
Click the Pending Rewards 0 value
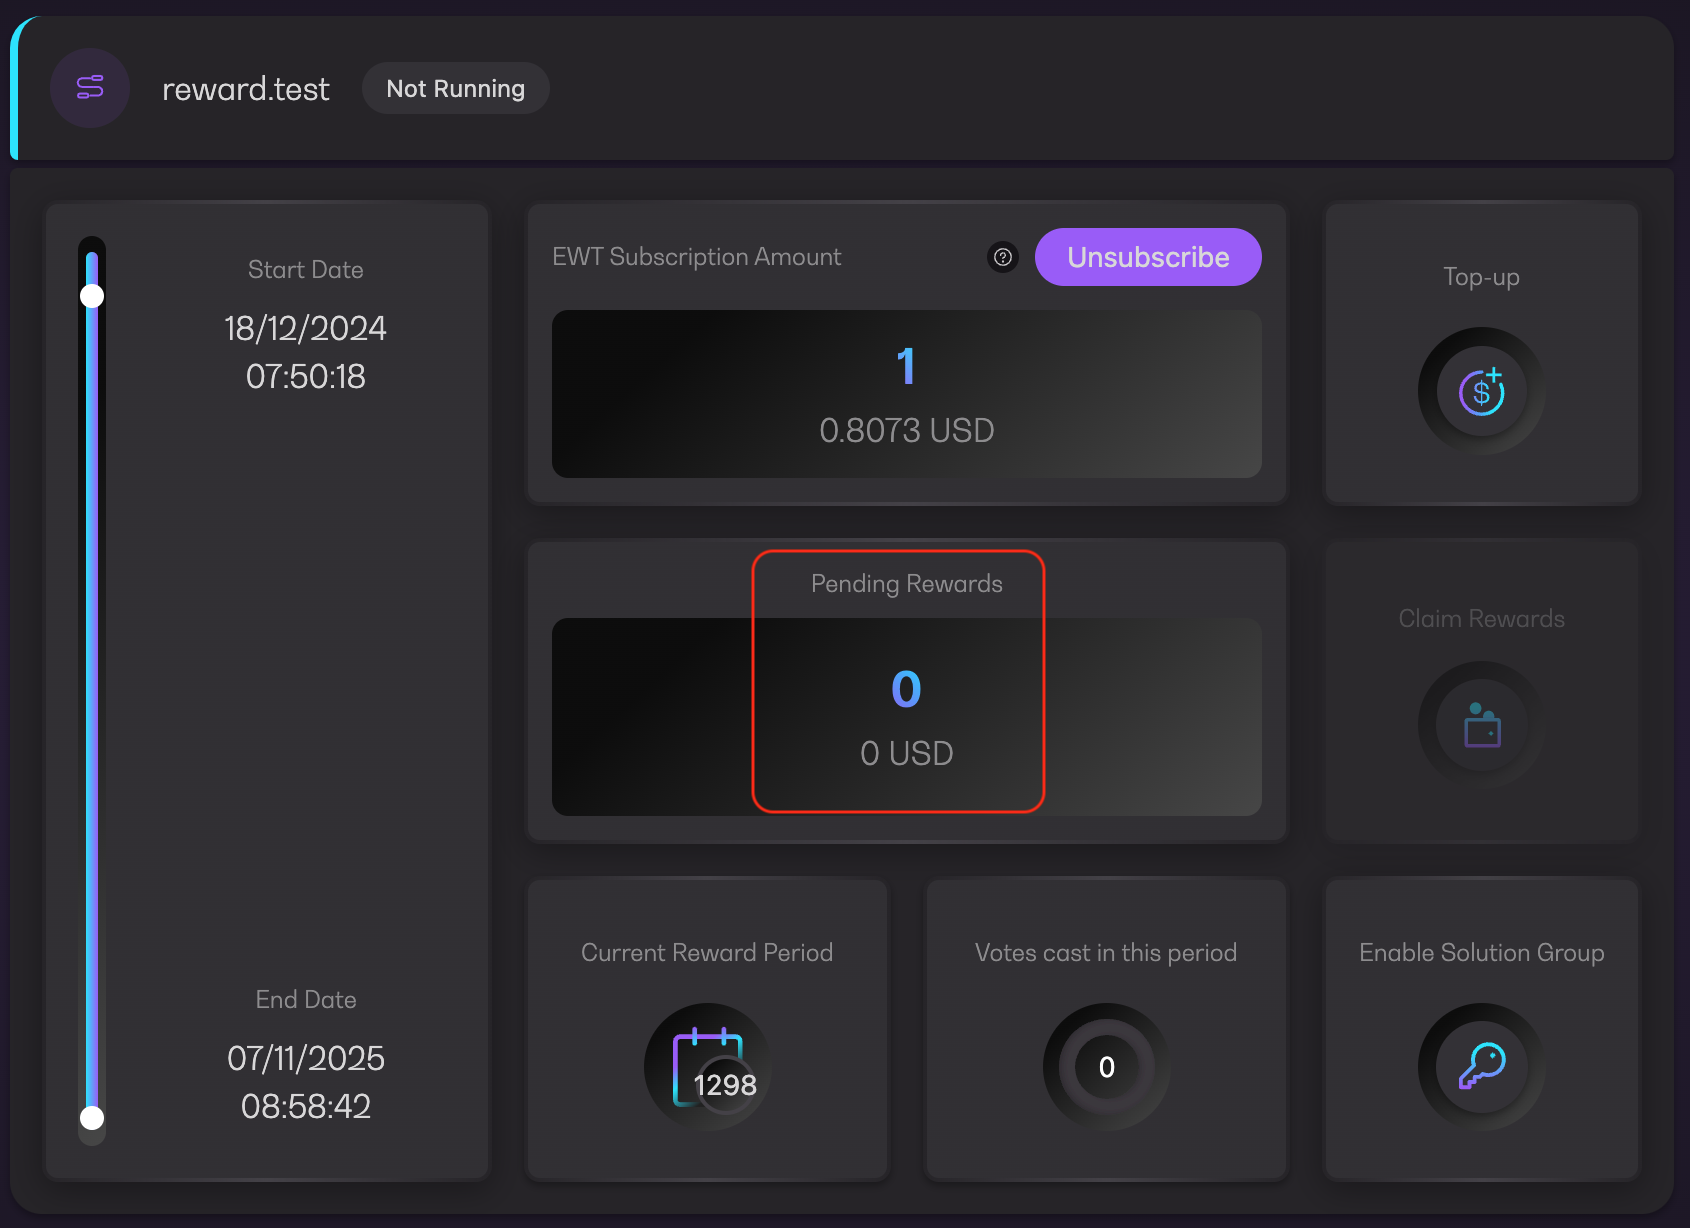(x=906, y=690)
